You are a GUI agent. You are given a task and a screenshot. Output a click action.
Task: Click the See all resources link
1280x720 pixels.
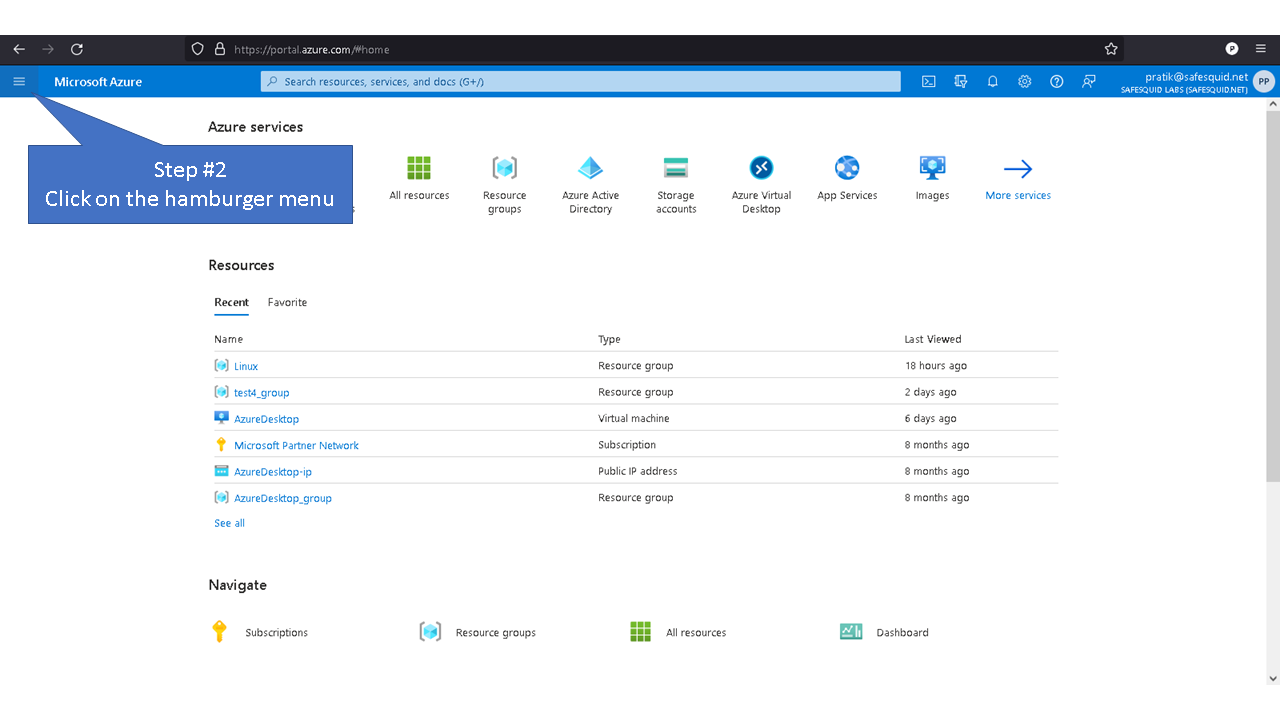pyautogui.click(x=229, y=523)
